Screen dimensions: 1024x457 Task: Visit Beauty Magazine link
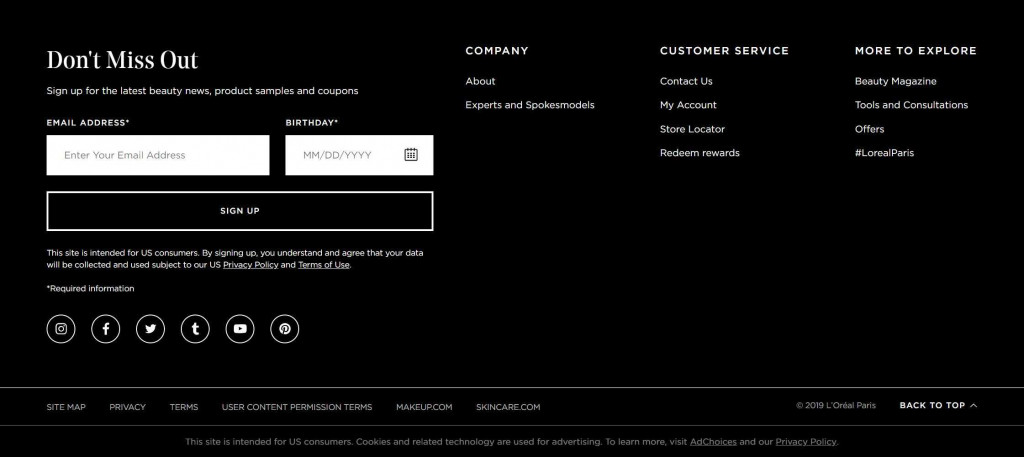point(895,81)
